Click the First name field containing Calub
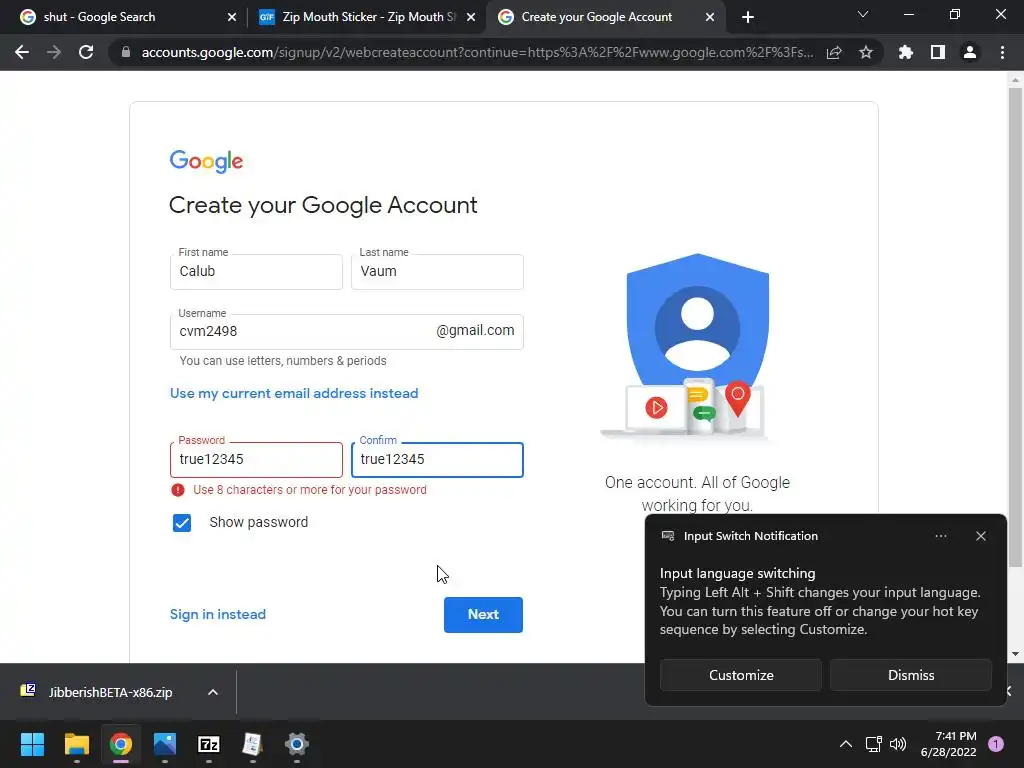Screen dimensions: 1024x768 (256, 272)
